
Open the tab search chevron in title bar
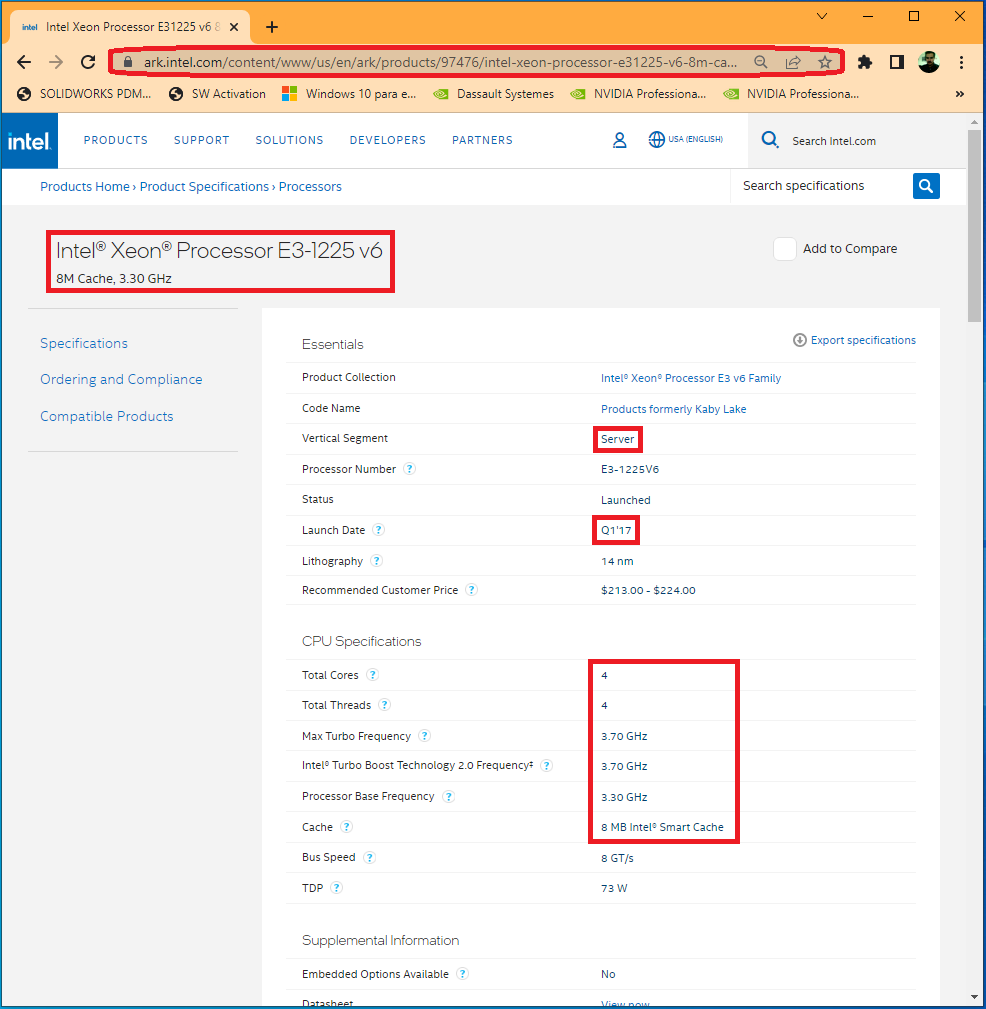coord(822,16)
